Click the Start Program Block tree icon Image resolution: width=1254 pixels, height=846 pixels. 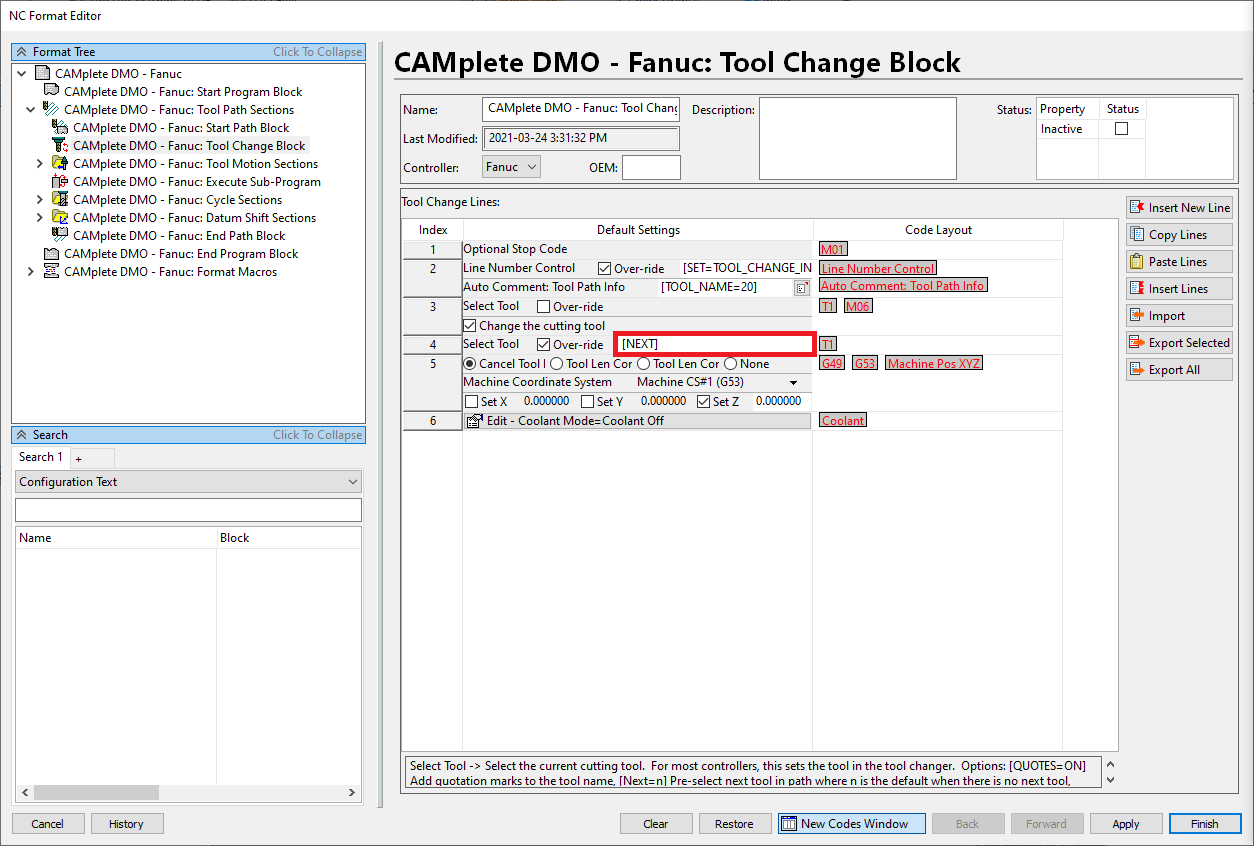click(51, 91)
